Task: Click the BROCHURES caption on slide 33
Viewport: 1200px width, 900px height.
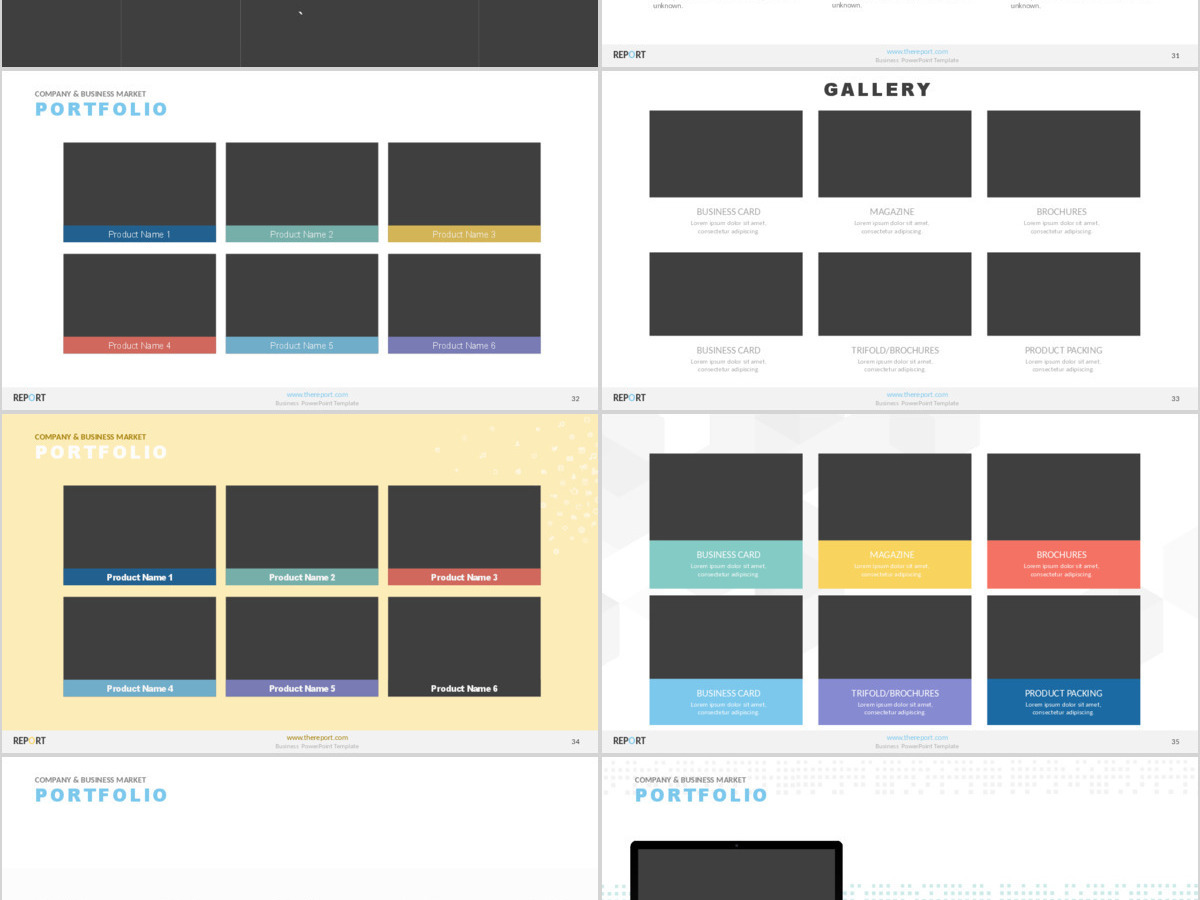Action: click(1061, 212)
